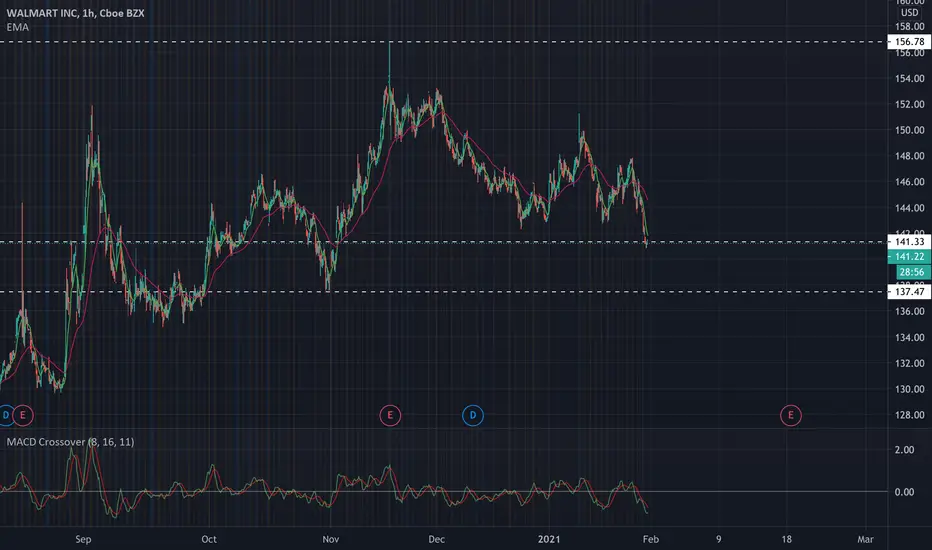Click the earnings E marker in mid-November
This screenshot has height=550, width=932.
click(391, 415)
